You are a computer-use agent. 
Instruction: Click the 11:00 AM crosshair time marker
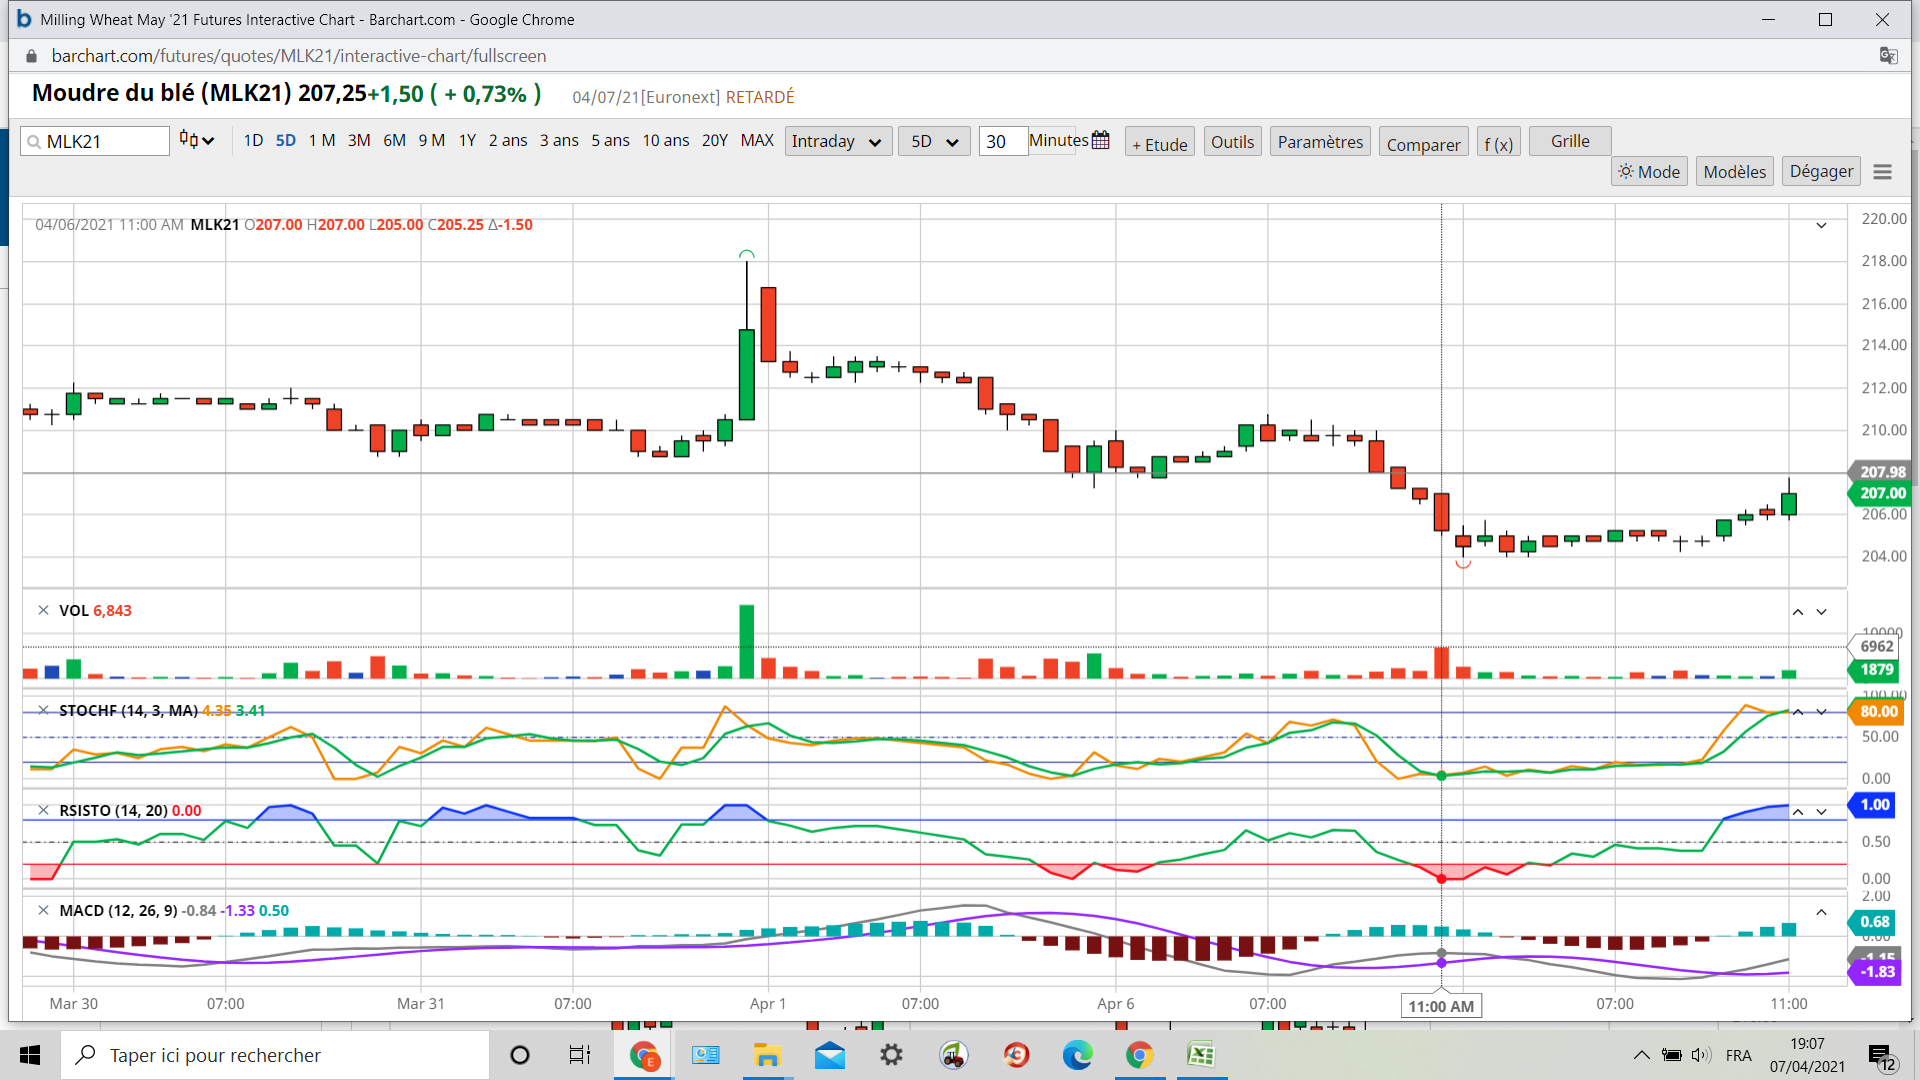pos(1440,1006)
